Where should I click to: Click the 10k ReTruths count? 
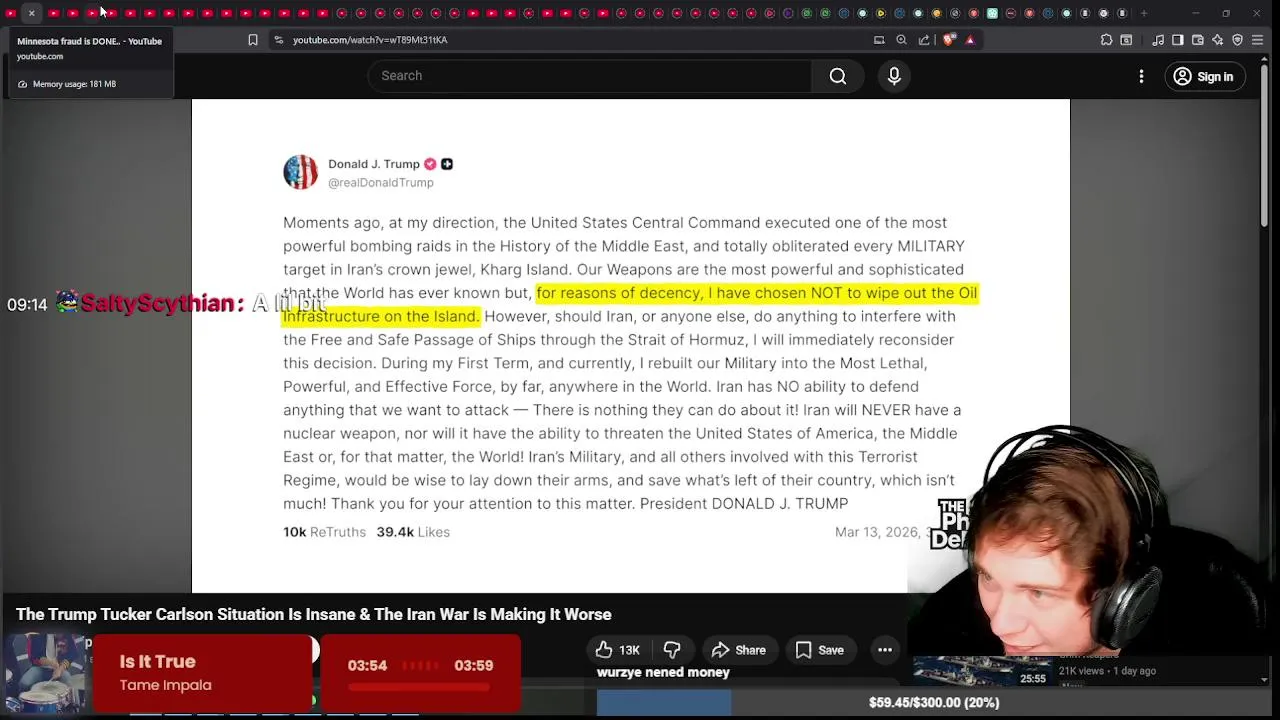point(324,532)
